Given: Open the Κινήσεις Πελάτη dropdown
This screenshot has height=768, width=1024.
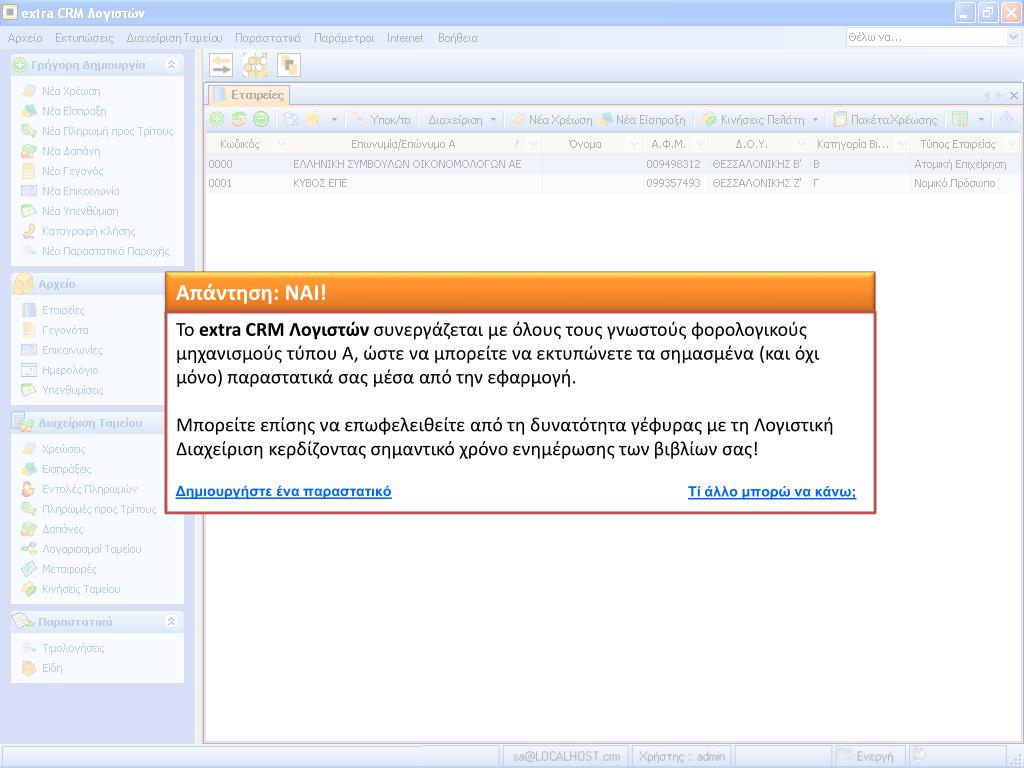Looking at the screenshot, I should [760, 120].
